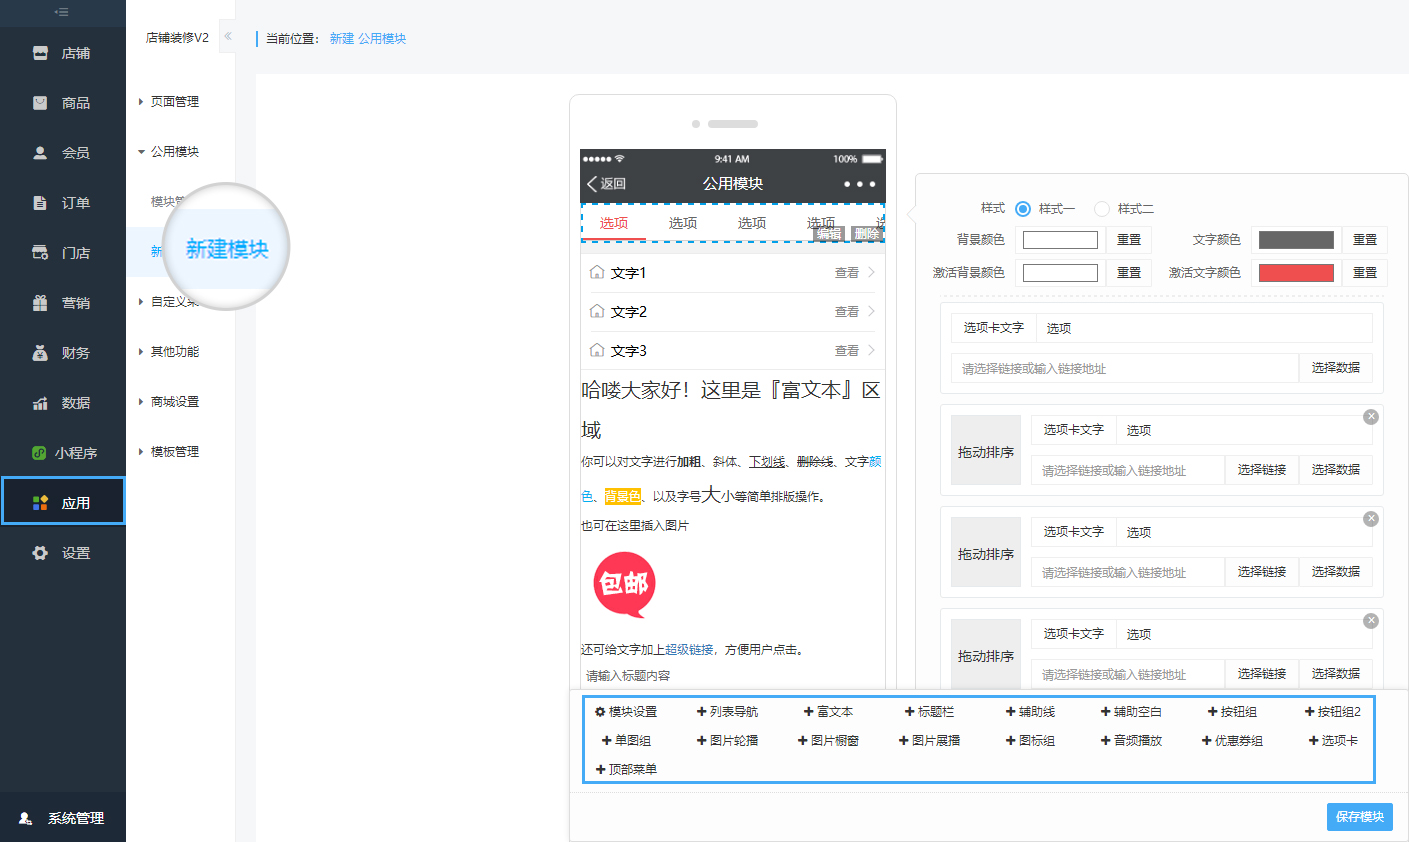Open the 设置 gear icon
Viewport: 1409px width, 842px height.
(40, 553)
